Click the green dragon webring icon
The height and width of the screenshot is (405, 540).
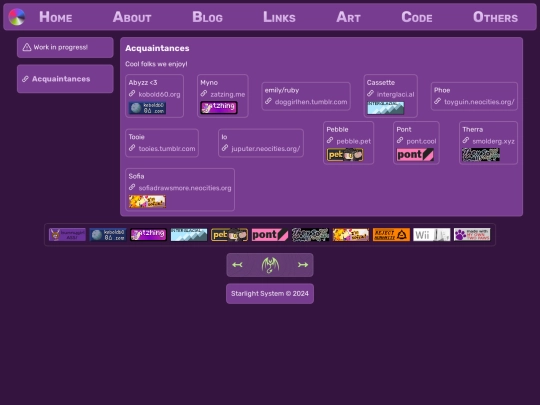point(270,265)
